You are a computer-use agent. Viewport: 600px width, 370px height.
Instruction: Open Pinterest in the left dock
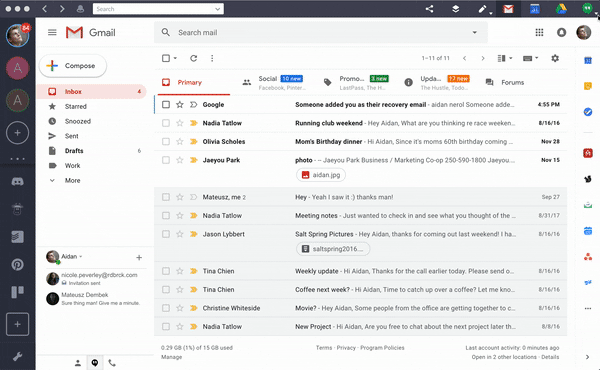tap(17, 264)
